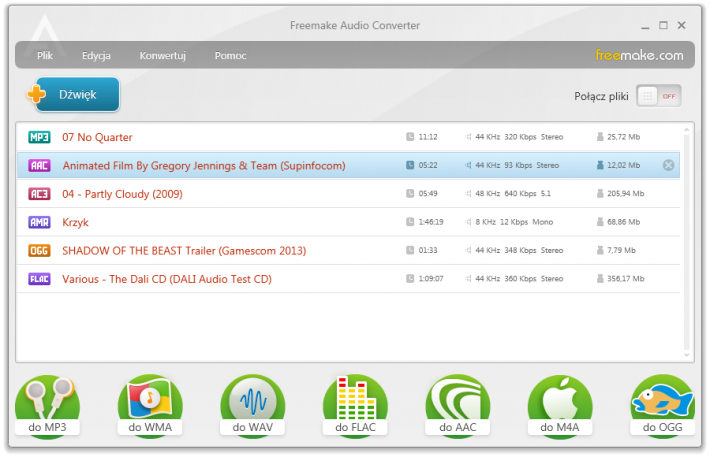Click the 7,79 Mb file size
Viewport: 710px width, 457px height.
tap(621, 250)
